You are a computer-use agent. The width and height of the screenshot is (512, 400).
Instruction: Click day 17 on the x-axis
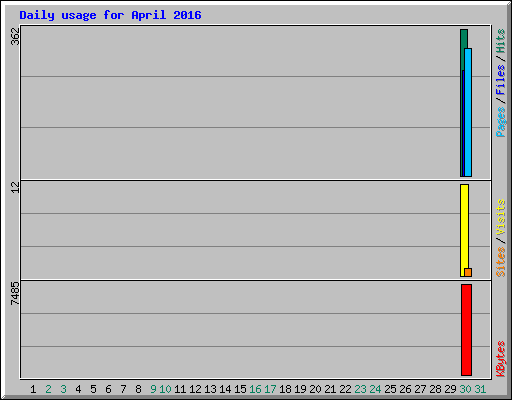[x=270, y=389]
